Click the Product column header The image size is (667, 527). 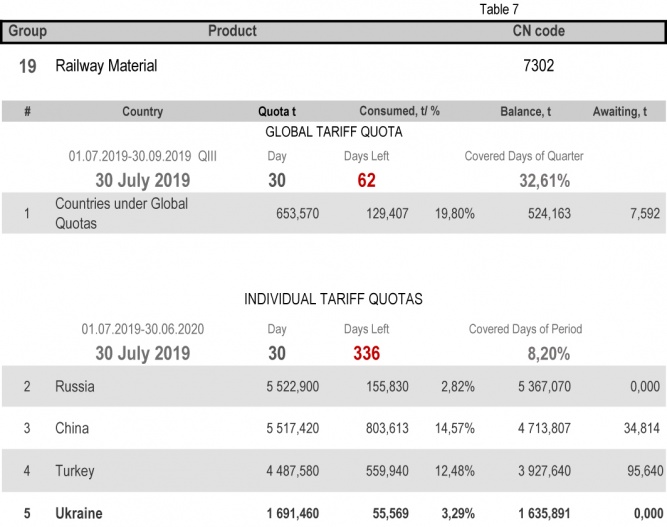point(232,31)
